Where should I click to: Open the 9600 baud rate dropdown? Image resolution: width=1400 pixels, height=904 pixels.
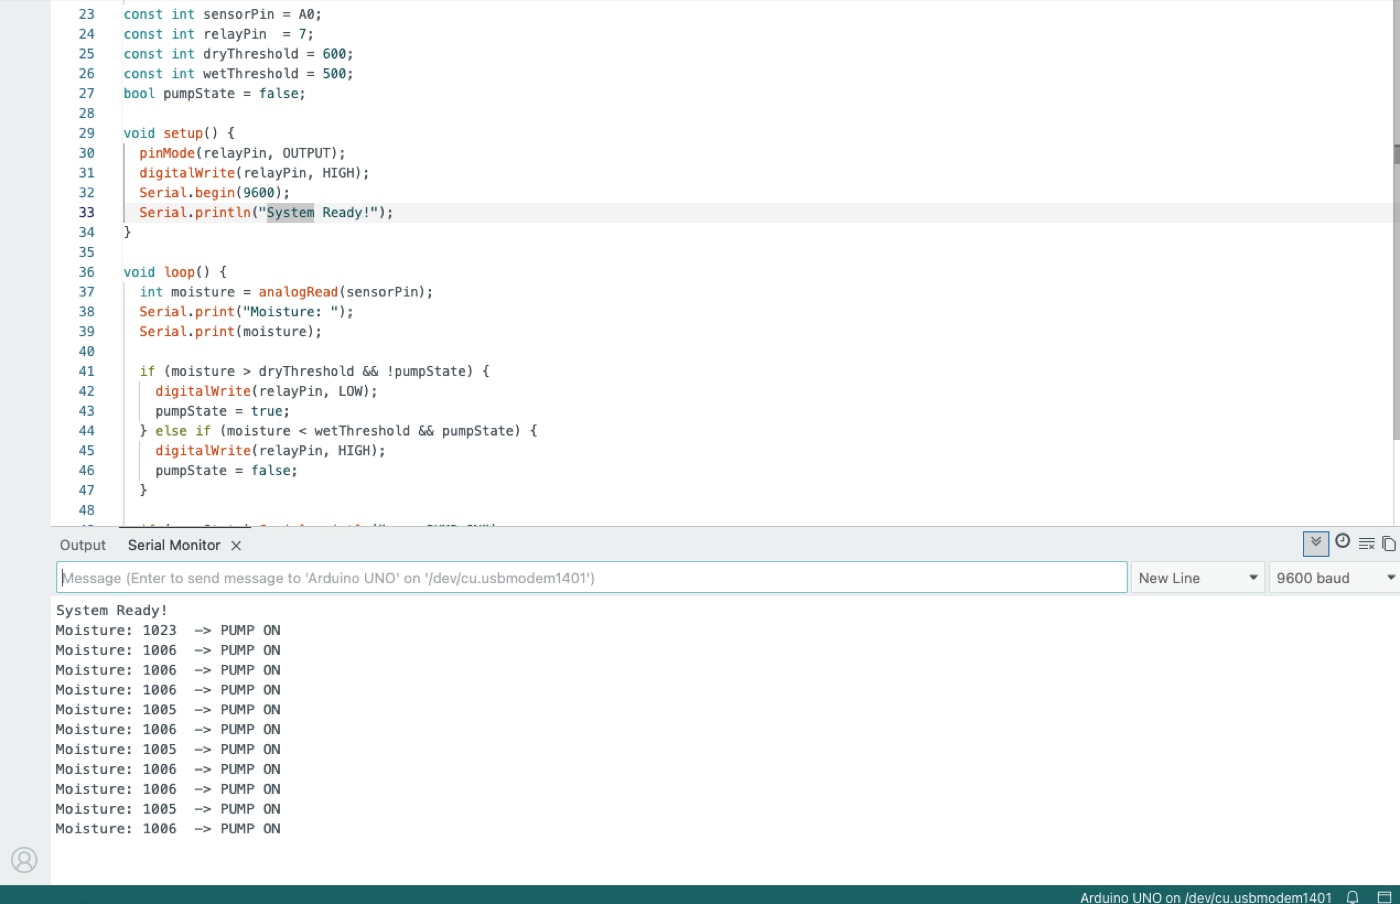[x=1335, y=578]
